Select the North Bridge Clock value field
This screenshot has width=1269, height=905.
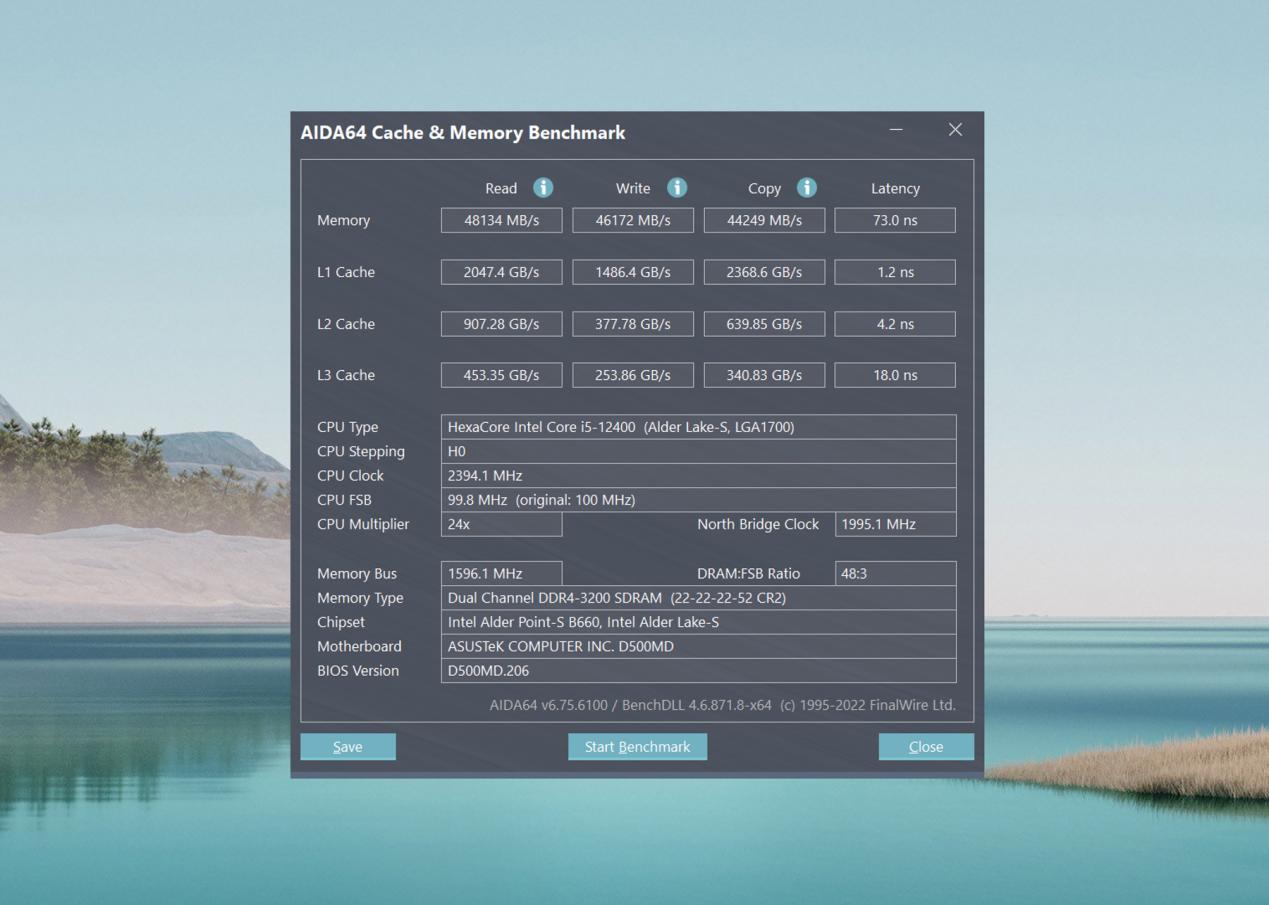tap(895, 524)
